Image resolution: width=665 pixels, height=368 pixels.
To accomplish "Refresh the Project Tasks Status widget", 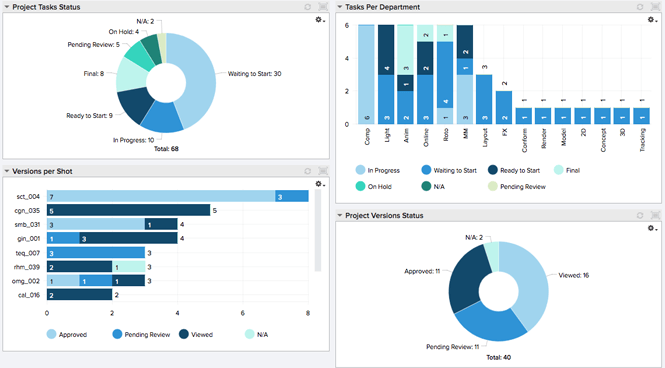I will point(307,7).
